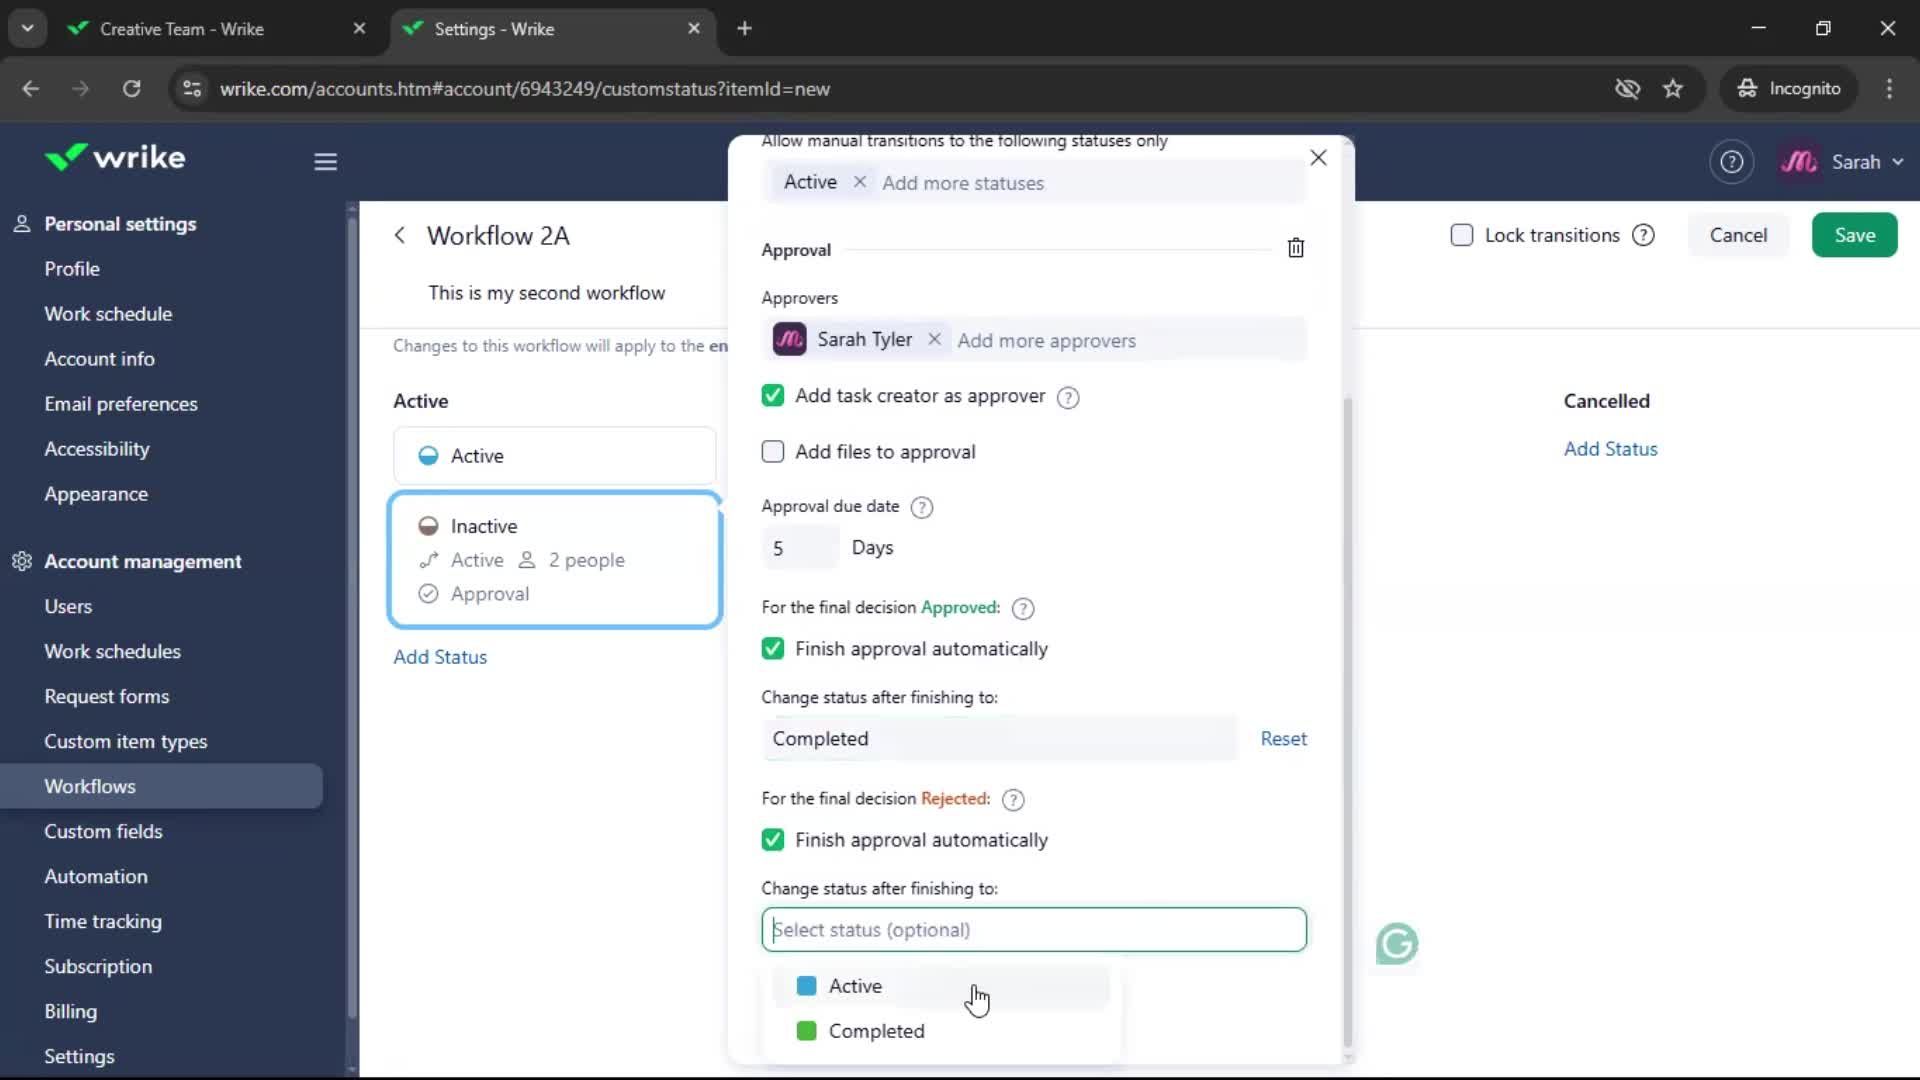Image resolution: width=1920 pixels, height=1080 pixels.
Task: Click the Inactive status color circle
Action: tap(428, 526)
